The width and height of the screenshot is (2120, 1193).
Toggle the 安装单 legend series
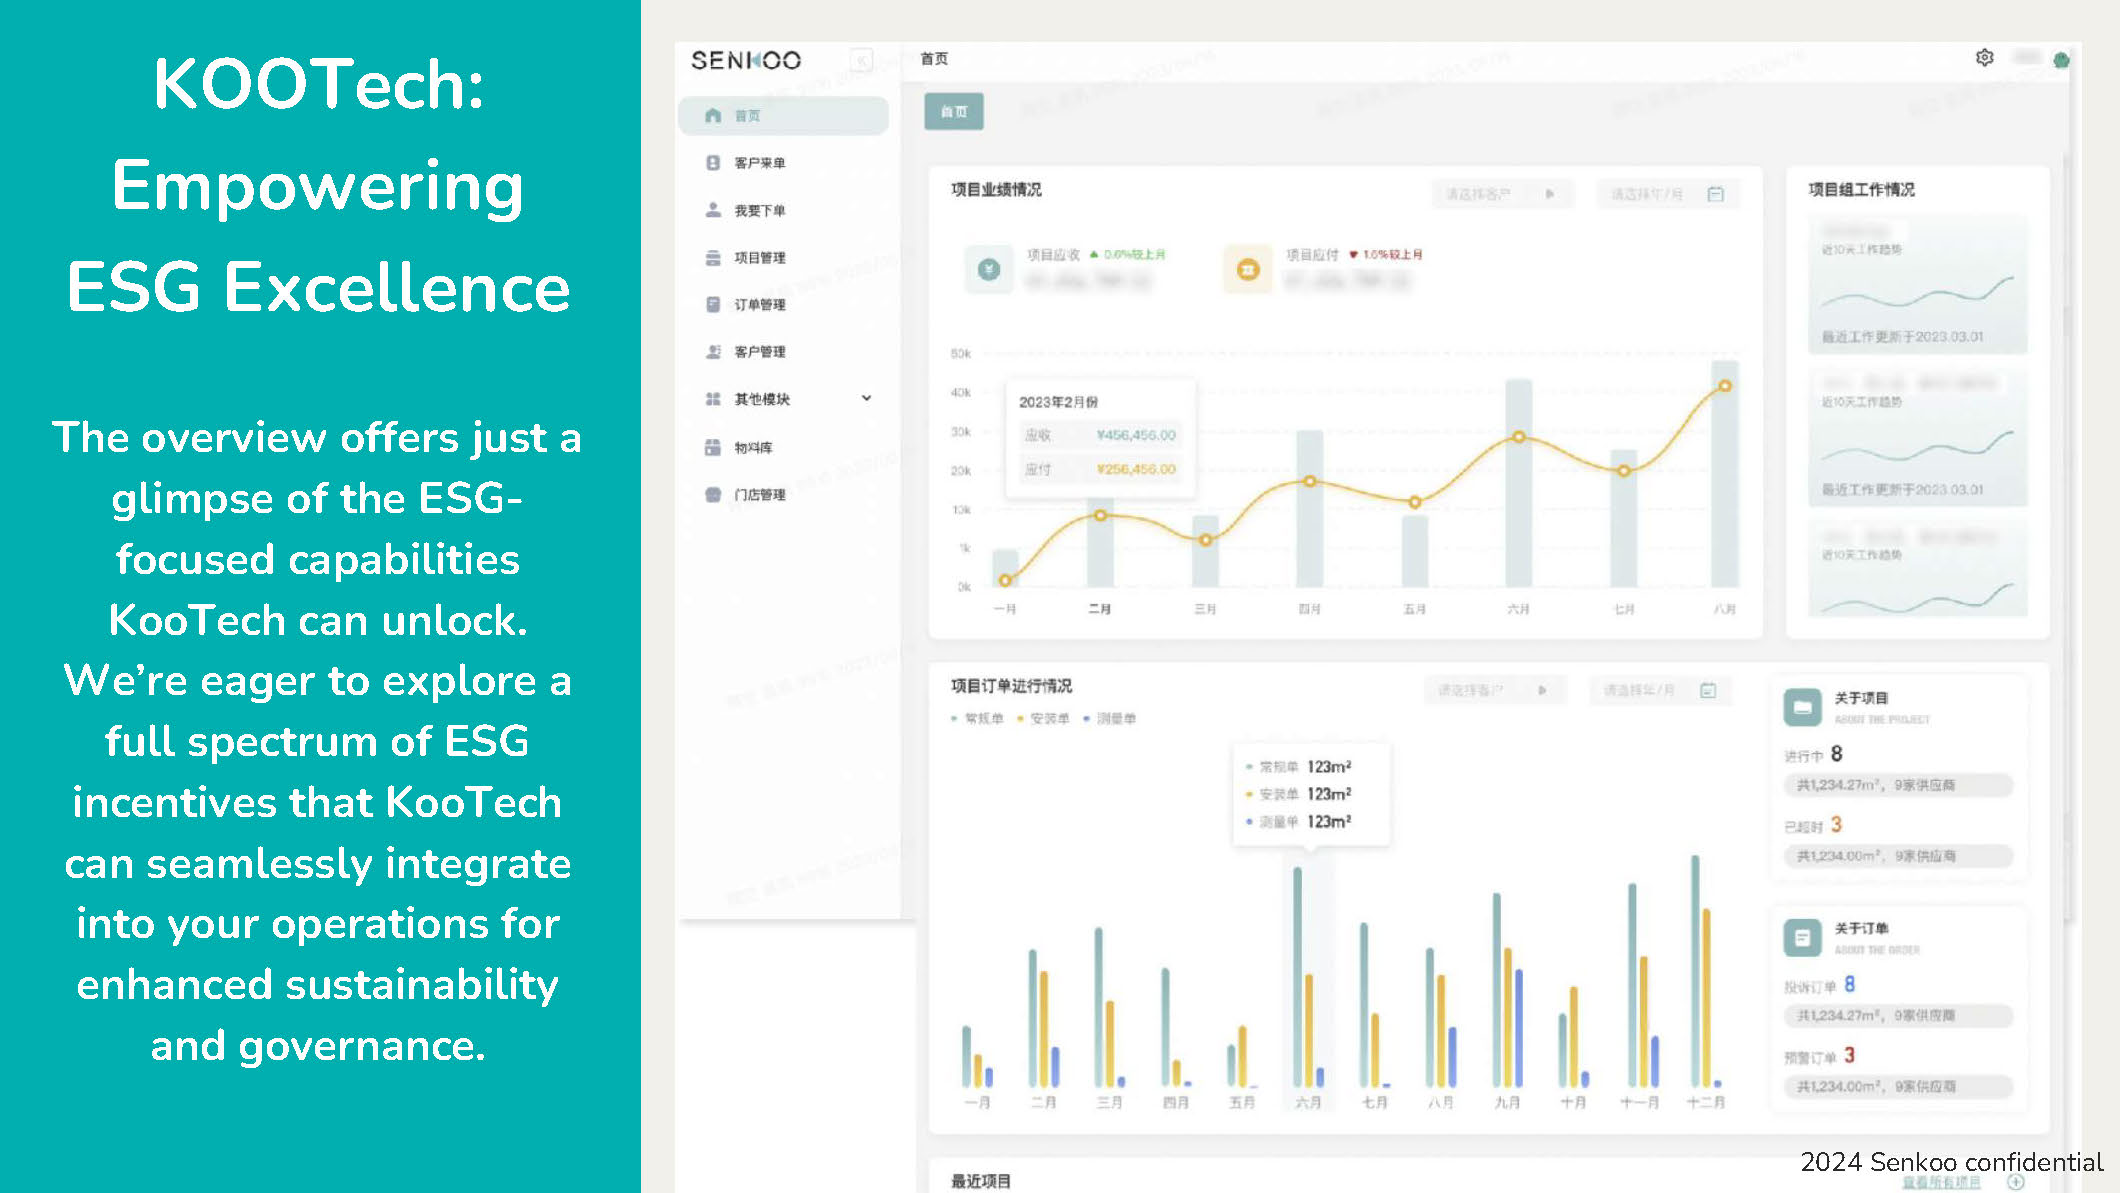[1048, 719]
